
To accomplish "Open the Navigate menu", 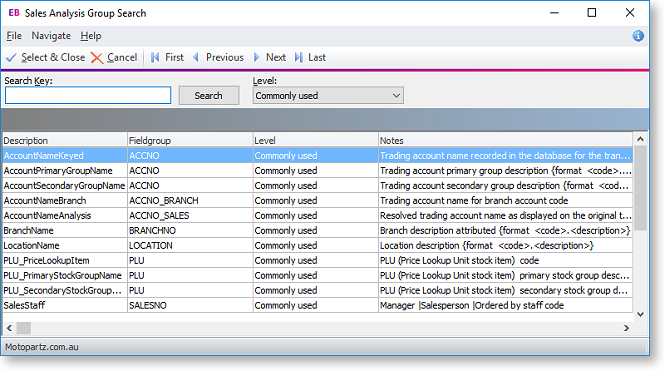I will pyautogui.click(x=51, y=36).
